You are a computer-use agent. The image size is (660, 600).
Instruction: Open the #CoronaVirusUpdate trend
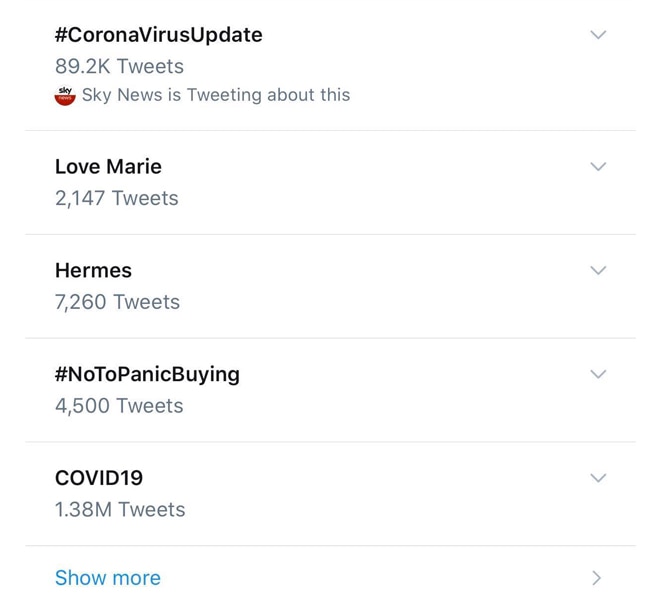158,35
